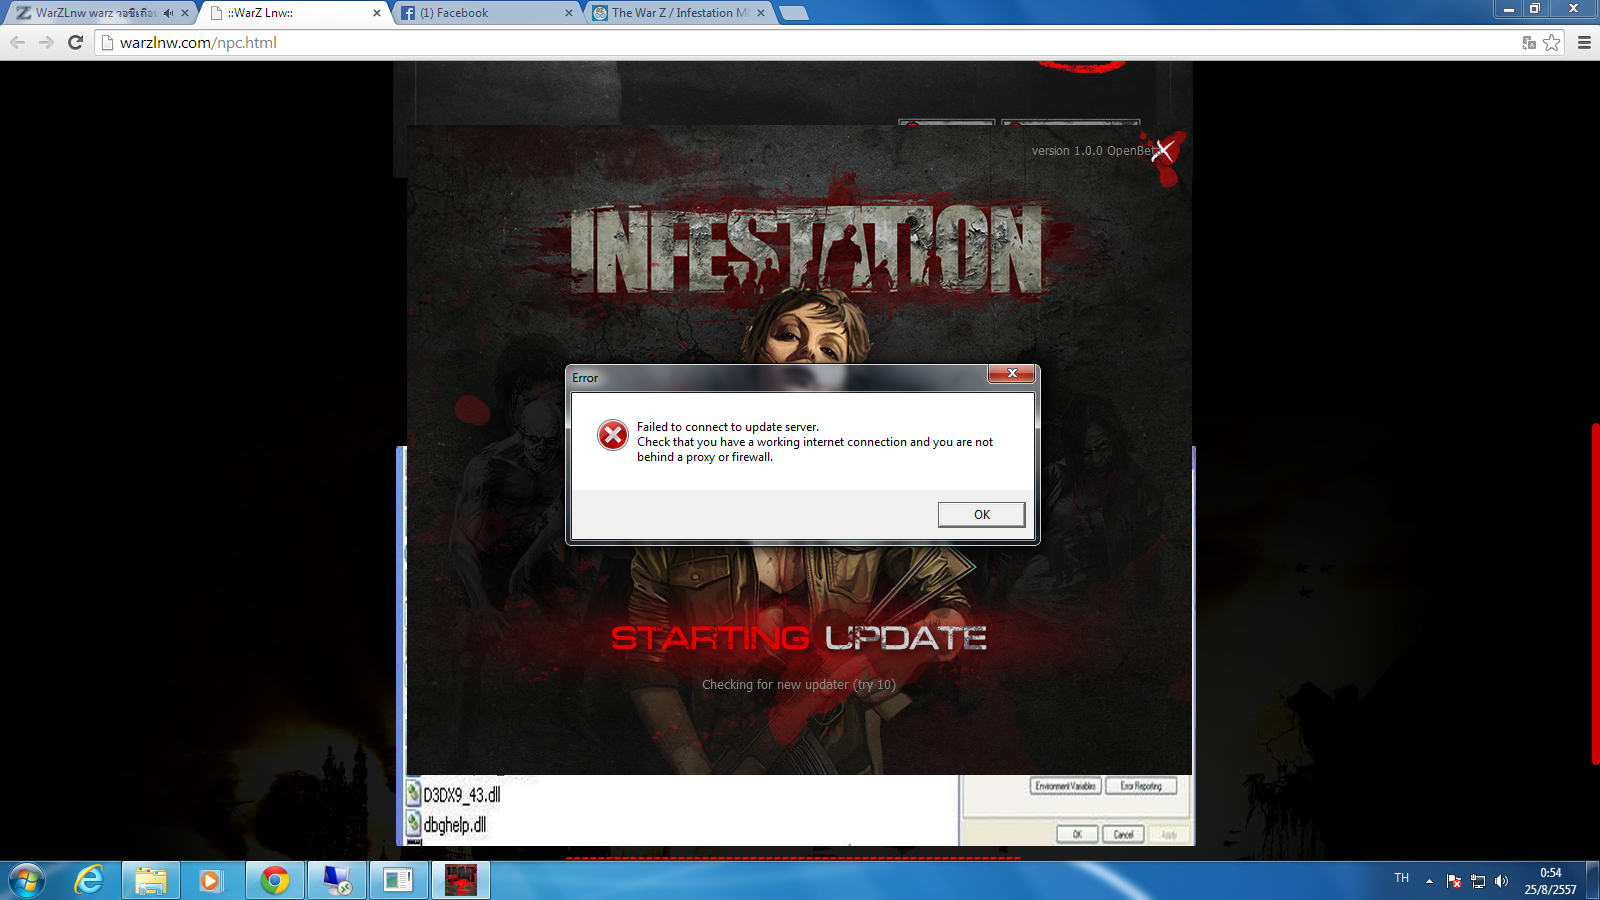Viewport: 1600px width, 900px height.
Task: Open a new Chrome tab
Action: 793,13
